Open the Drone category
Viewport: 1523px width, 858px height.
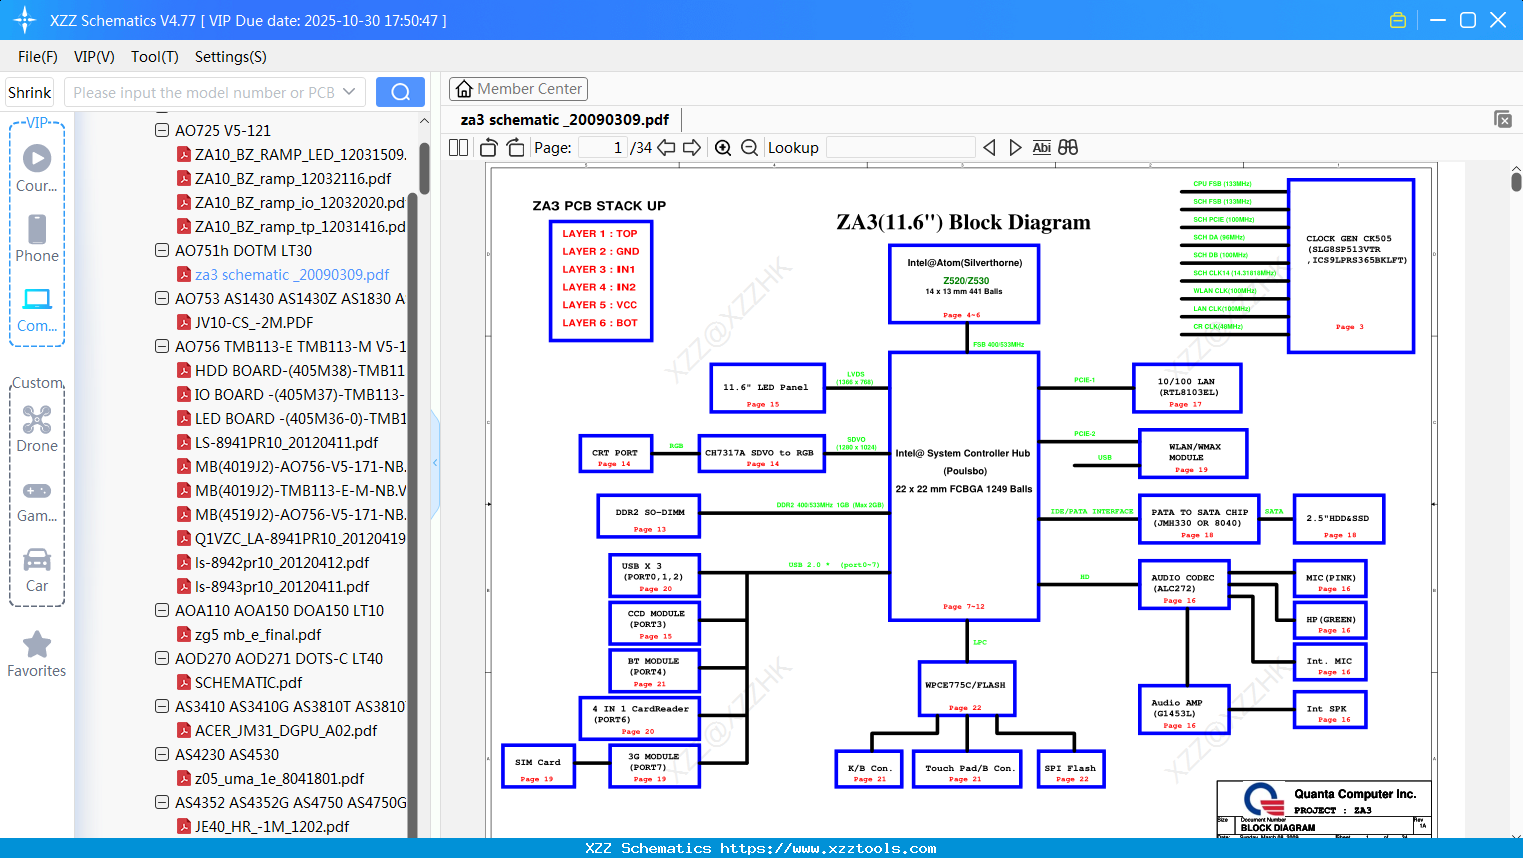37,428
